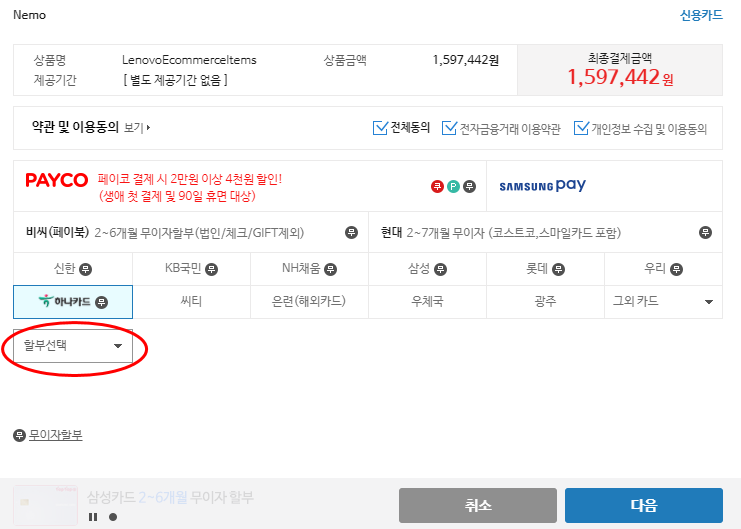Select 하나카드 option
Viewport: 741px width, 529px height.
pyautogui.click(x=73, y=302)
